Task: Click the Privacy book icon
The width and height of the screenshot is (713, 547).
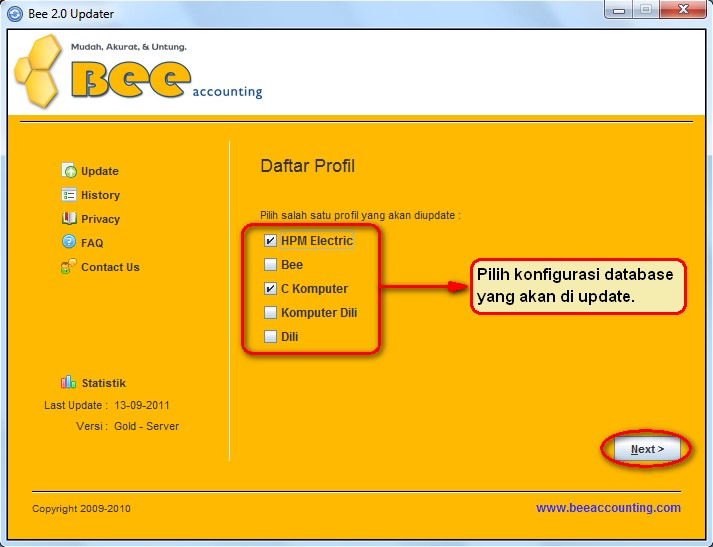Action: click(x=69, y=219)
